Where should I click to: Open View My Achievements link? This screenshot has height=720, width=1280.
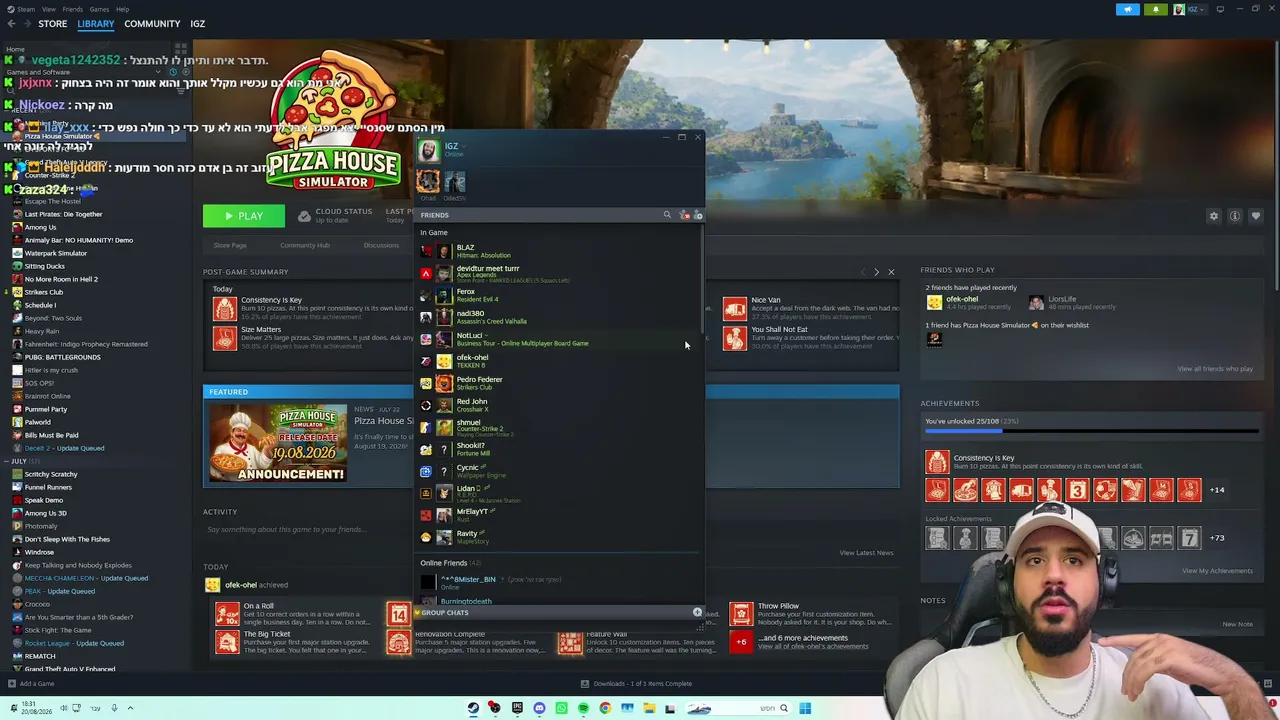1217,571
